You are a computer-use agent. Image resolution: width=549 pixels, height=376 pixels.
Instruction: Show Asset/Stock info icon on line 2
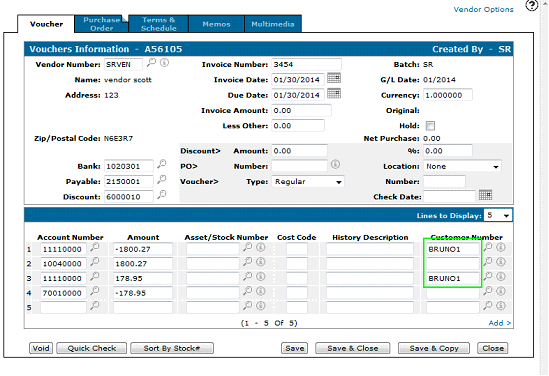pos(260,262)
